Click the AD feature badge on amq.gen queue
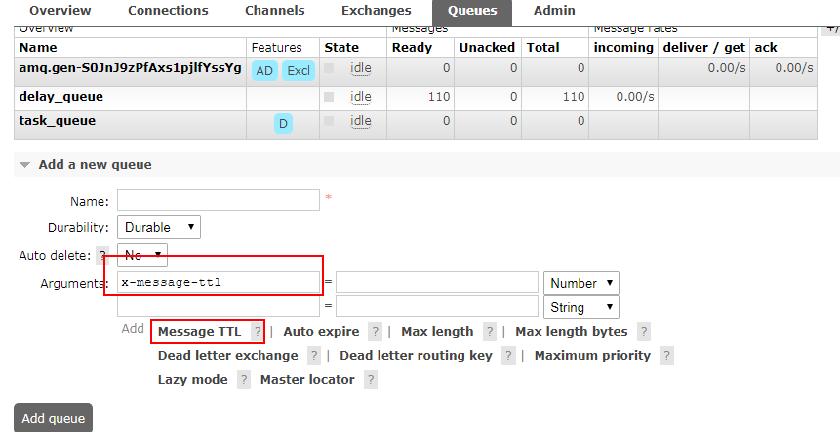This screenshot has width=840, height=432. click(265, 71)
